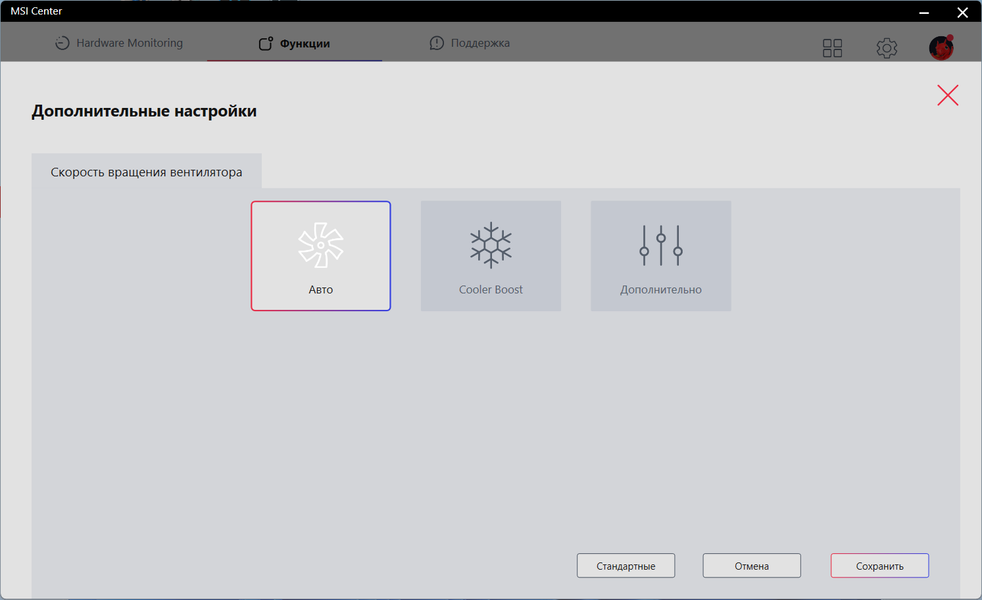Image resolution: width=982 pixels, height=600 pixels.
Task: Switch to Hardware Monitoring tab
Action: coord(119,43)
